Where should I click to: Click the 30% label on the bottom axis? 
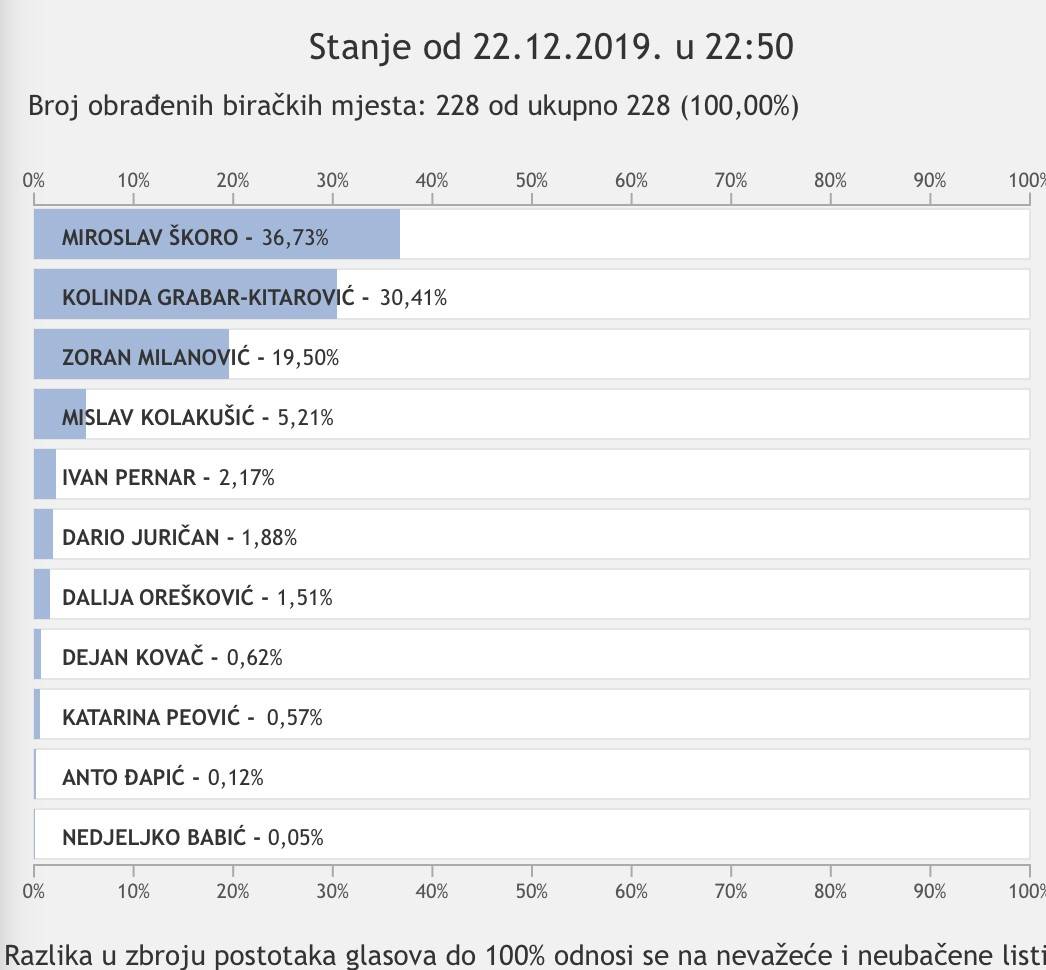tap(333, 890)
